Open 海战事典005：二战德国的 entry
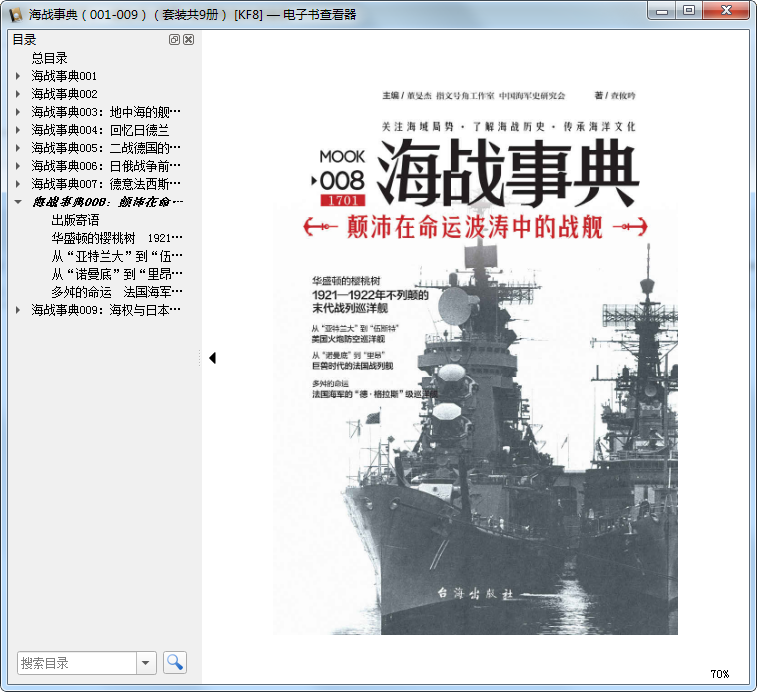The image size is (757, 692). point(106,148)
